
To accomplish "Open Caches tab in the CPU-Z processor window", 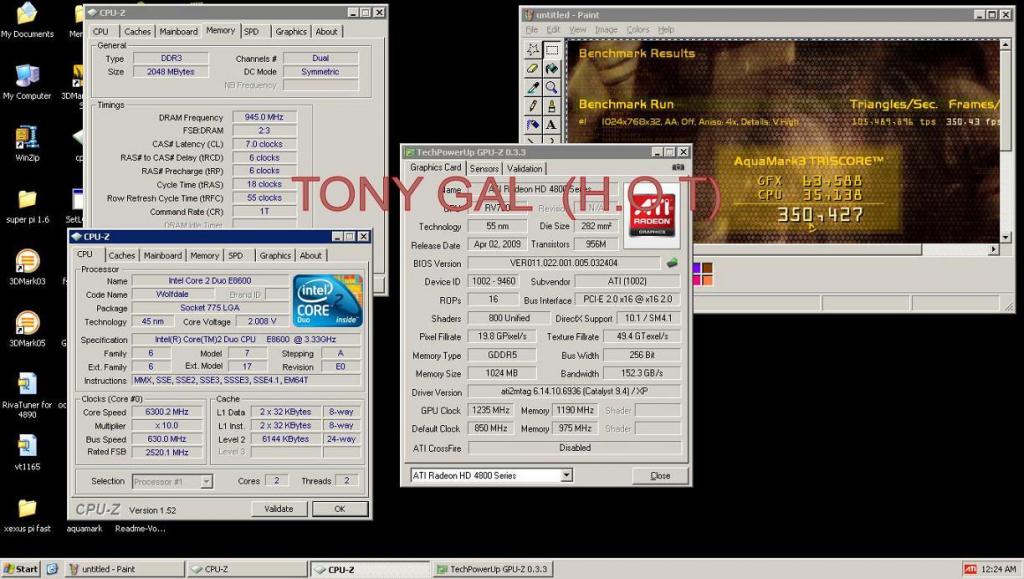I will [x=121, y=255].
